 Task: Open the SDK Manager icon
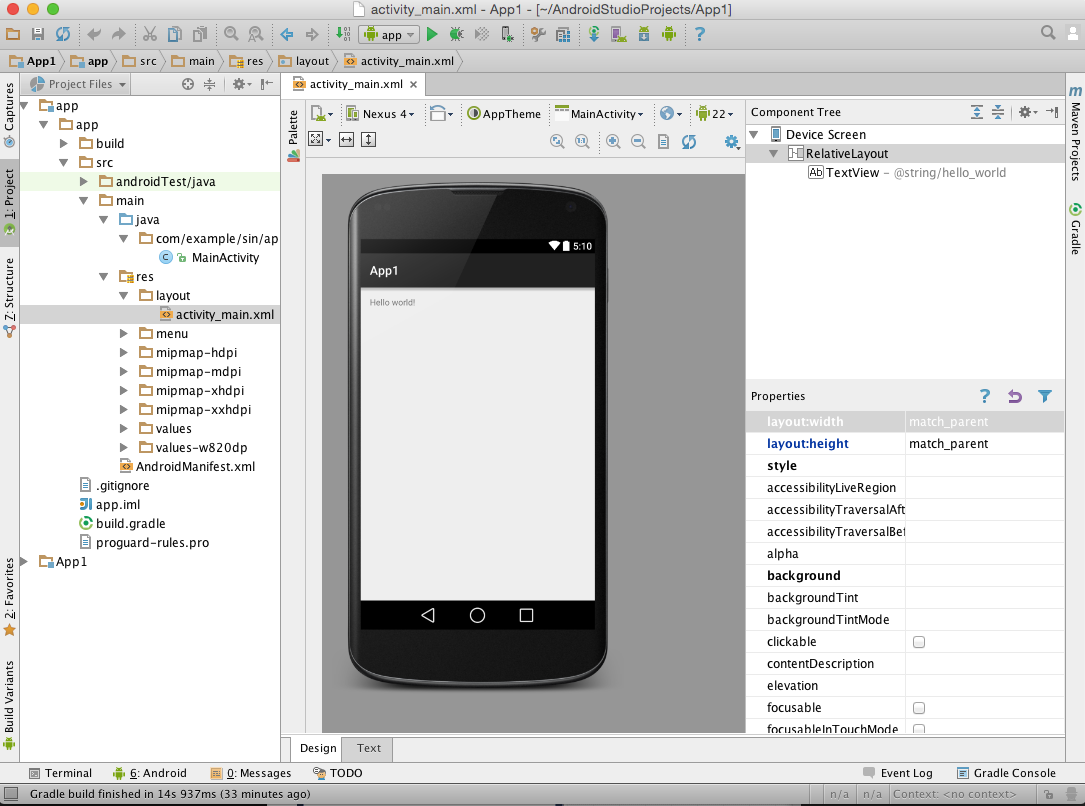pos(644,34)
